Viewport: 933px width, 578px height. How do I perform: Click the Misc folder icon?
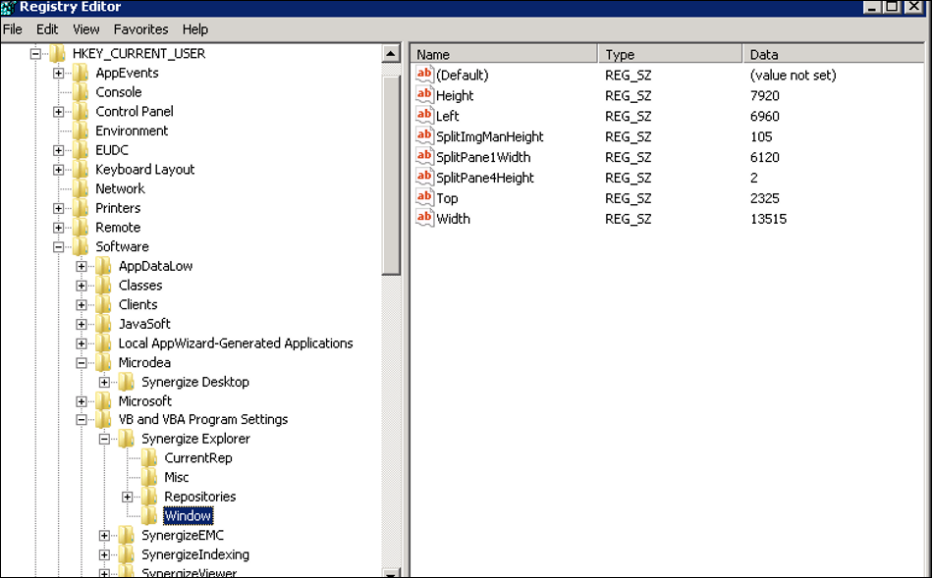point(149,477)
